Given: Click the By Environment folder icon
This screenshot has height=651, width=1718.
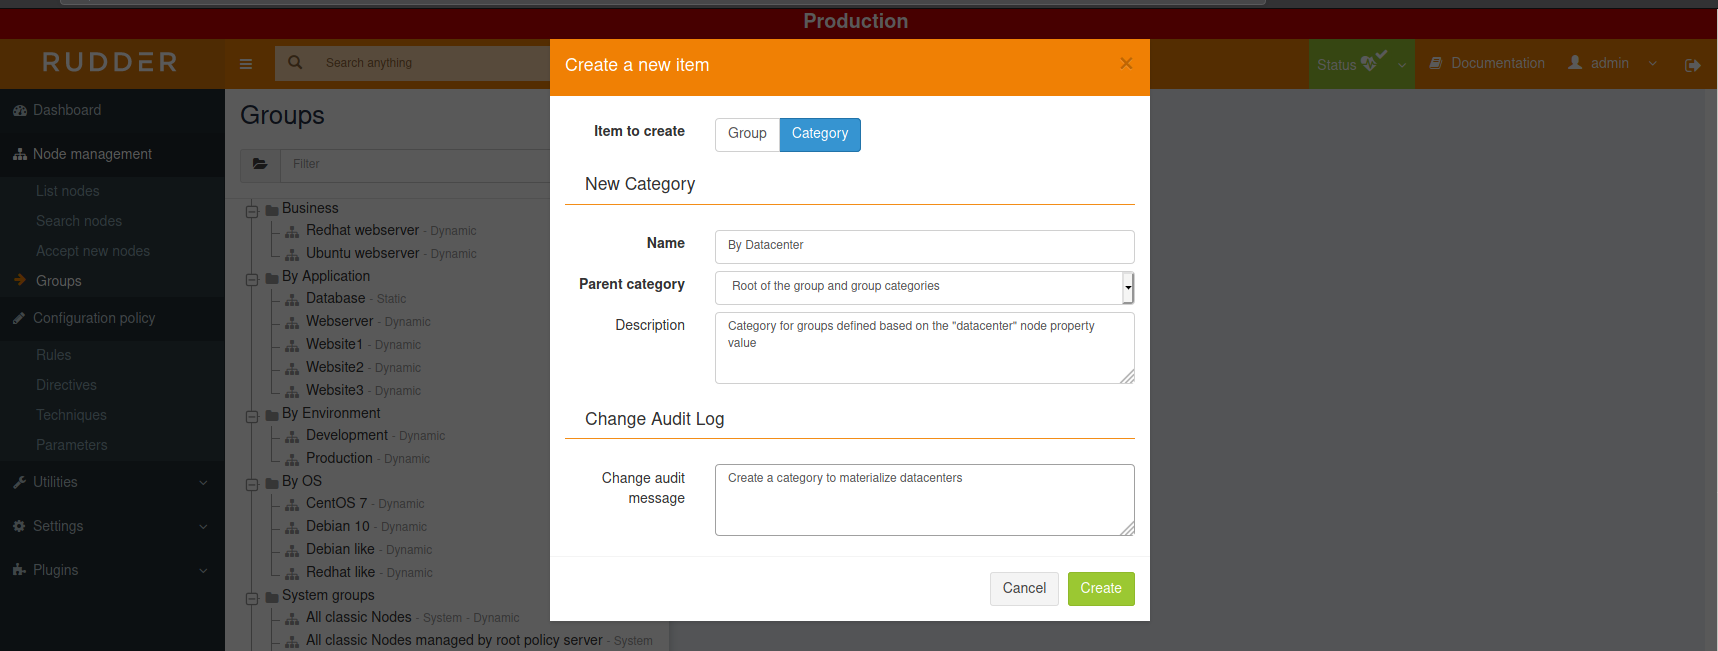Looking at the screenshot, I should coord(271,415).
